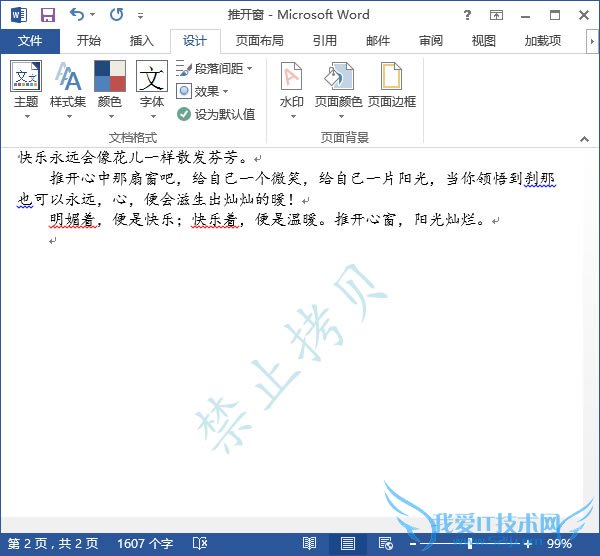Open the 加载项 tab

543,41
